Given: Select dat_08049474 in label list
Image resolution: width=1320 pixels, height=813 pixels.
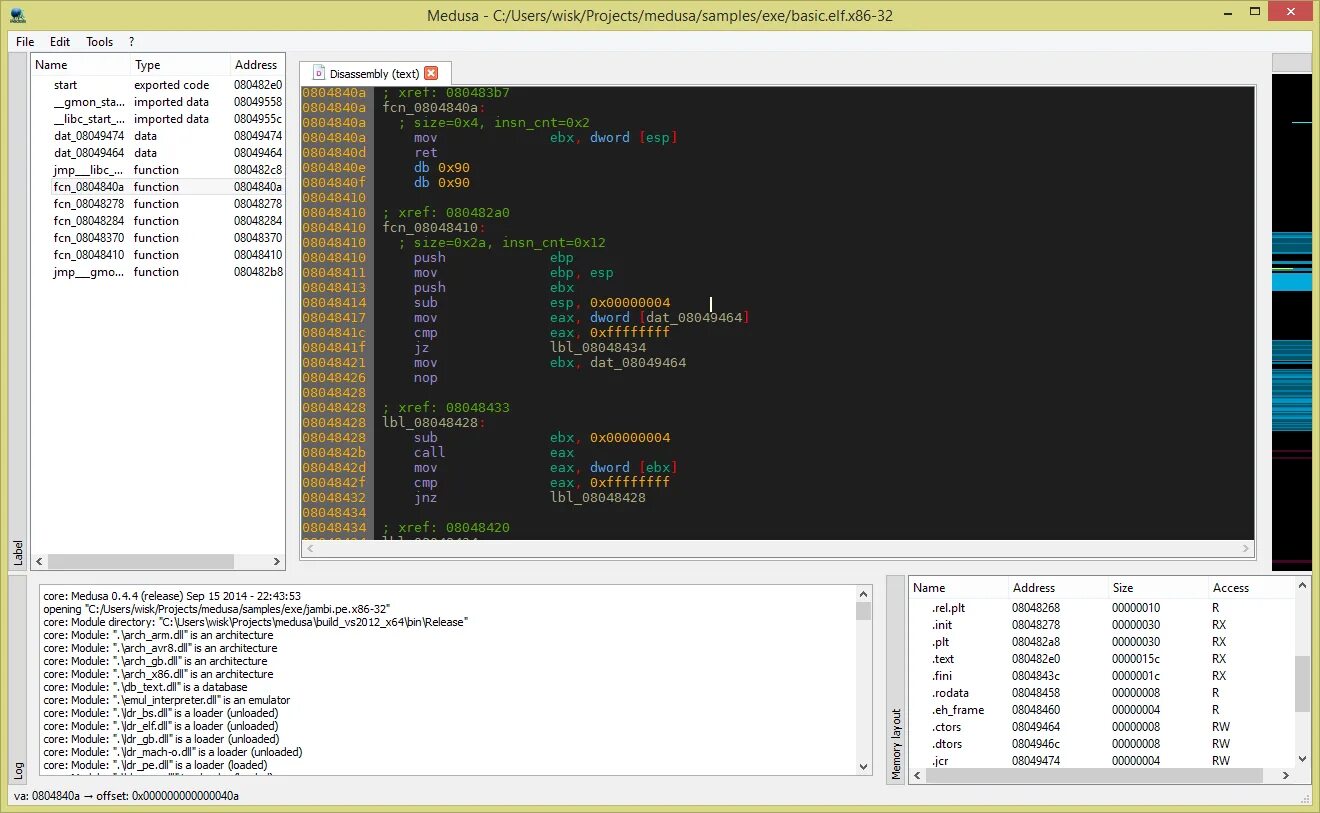Looking at the screenshot, I should pos(158,136).
